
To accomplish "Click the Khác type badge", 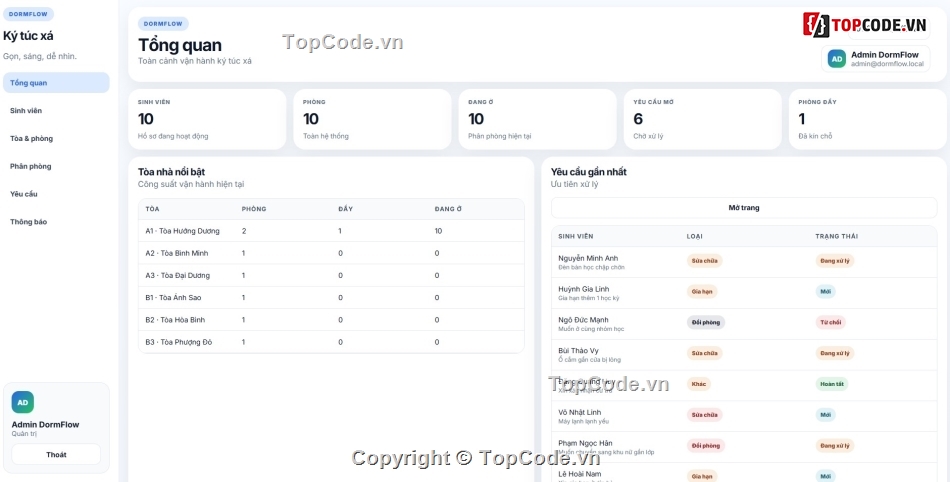I will pos(699,384).
